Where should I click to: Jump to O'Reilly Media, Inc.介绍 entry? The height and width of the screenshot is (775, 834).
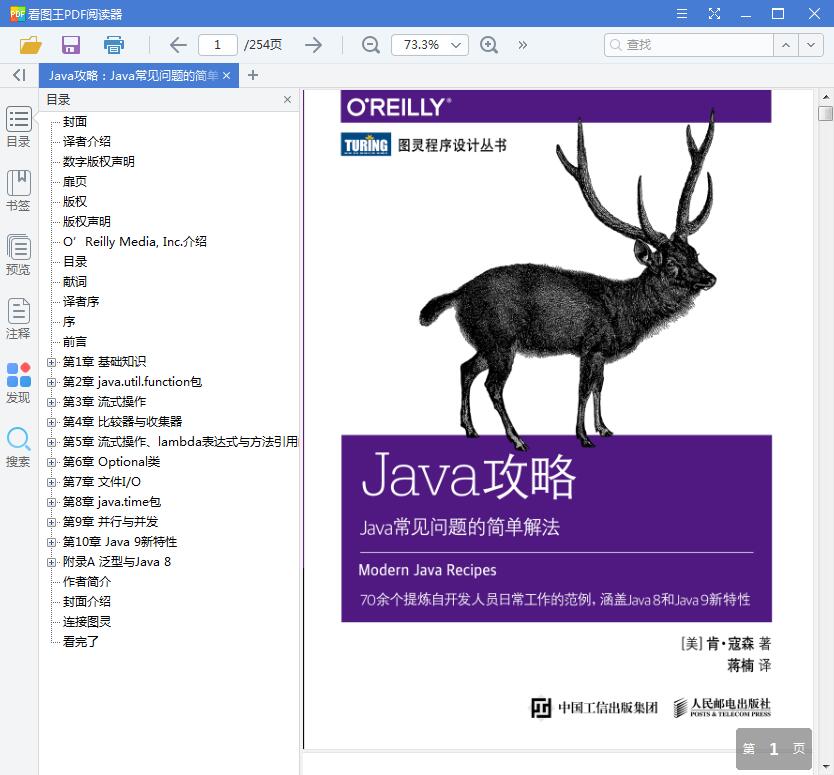point(135,241)
